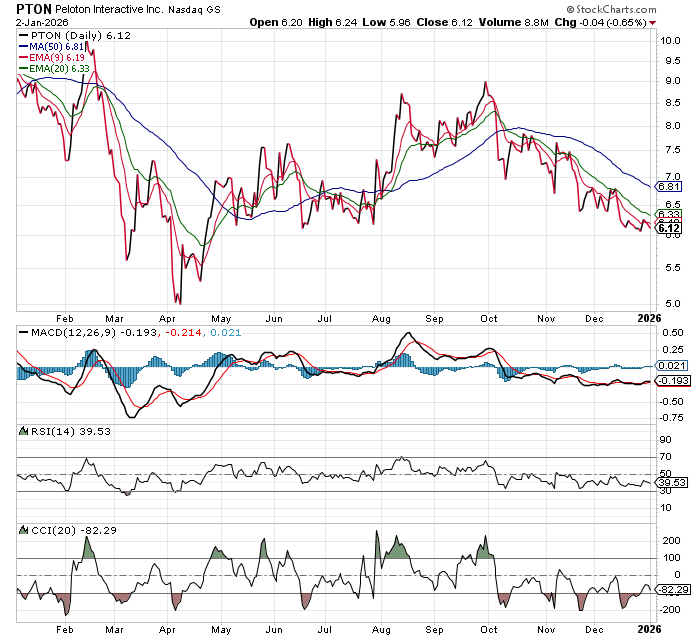Select the PTON (Daily) 6.12 legend entry
This screenshot has height=639, width=700.
pyautogui.click(x=70, y=36)
